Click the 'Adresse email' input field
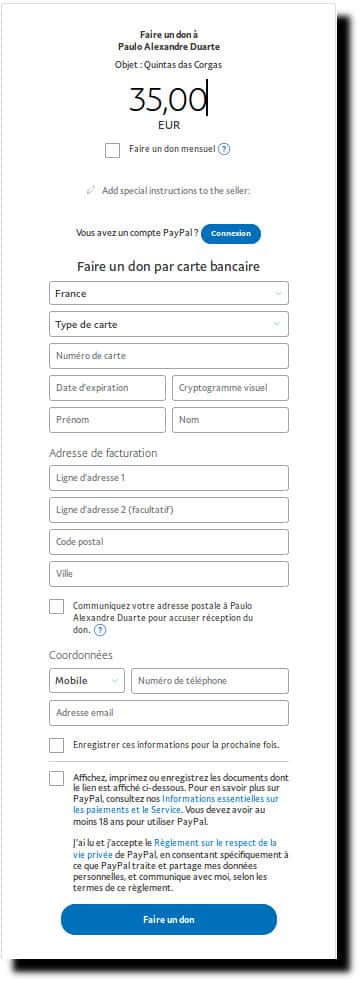The height and width of the screenshot is (983, 362). [x=169, y=713]
